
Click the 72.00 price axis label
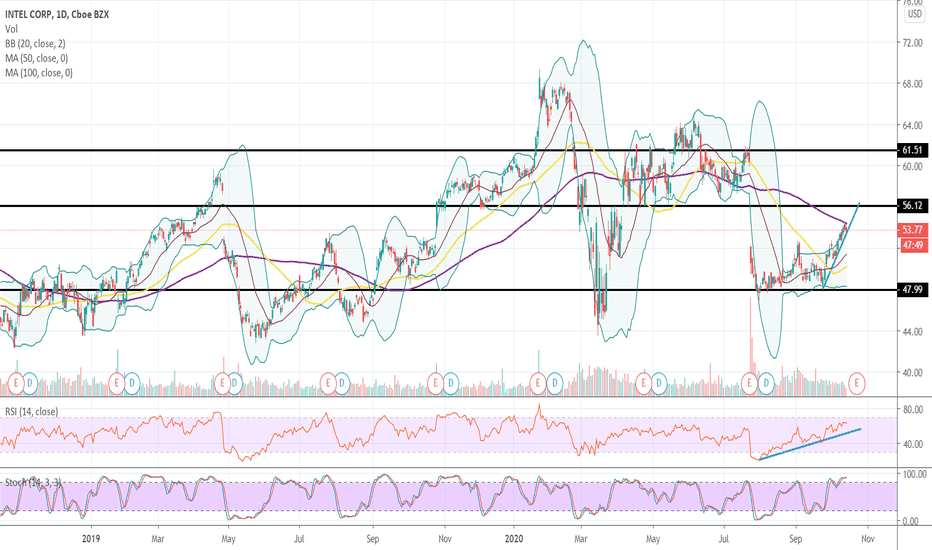[912, 43]
